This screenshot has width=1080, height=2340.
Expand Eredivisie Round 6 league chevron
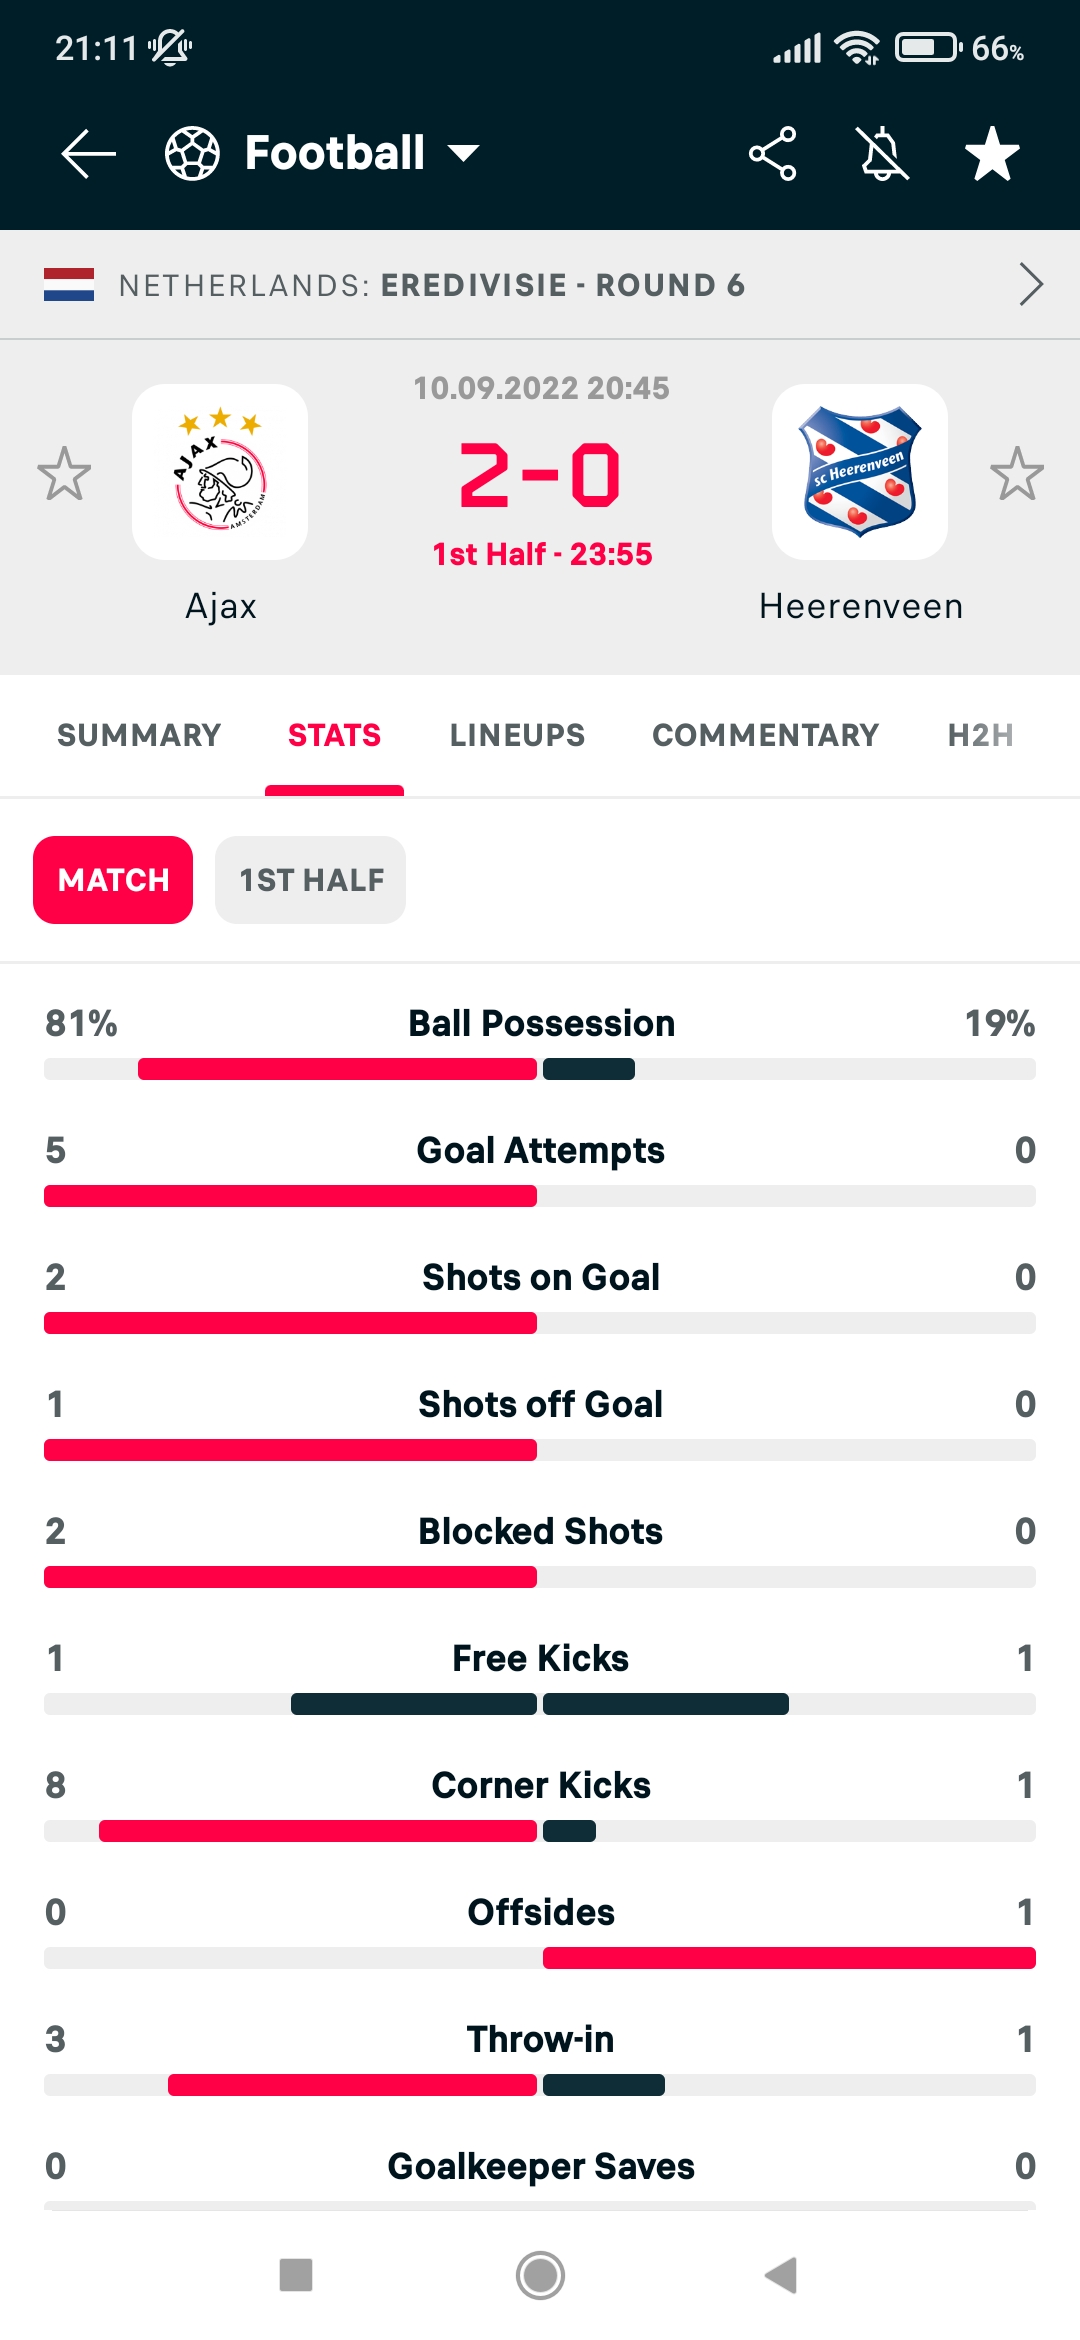tap(1030, 285)
